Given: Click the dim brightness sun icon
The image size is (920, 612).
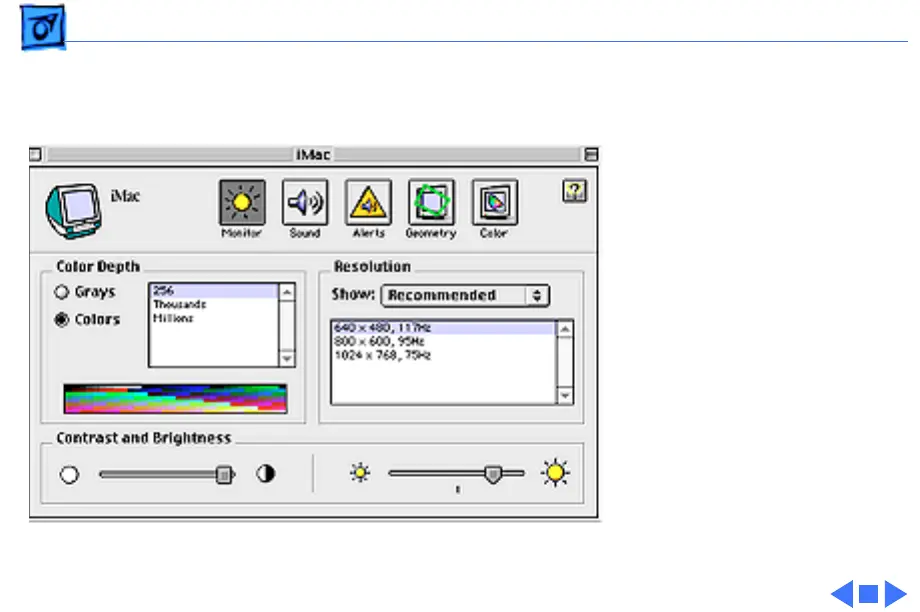Looking at the screenshot, I should pos(360,473).
